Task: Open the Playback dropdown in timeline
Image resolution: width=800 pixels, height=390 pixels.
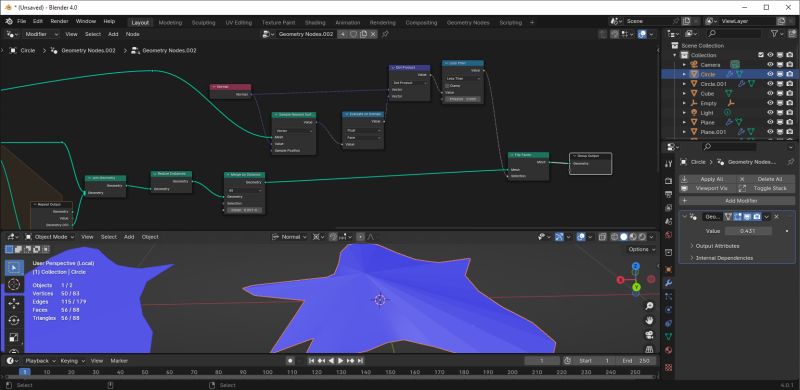Action: coord(40,360)
